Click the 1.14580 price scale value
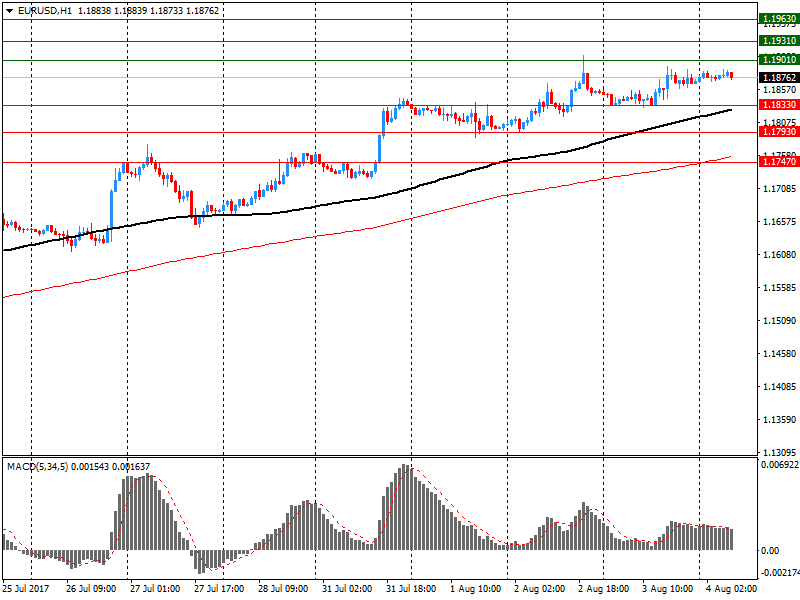 tap(779, 354)
